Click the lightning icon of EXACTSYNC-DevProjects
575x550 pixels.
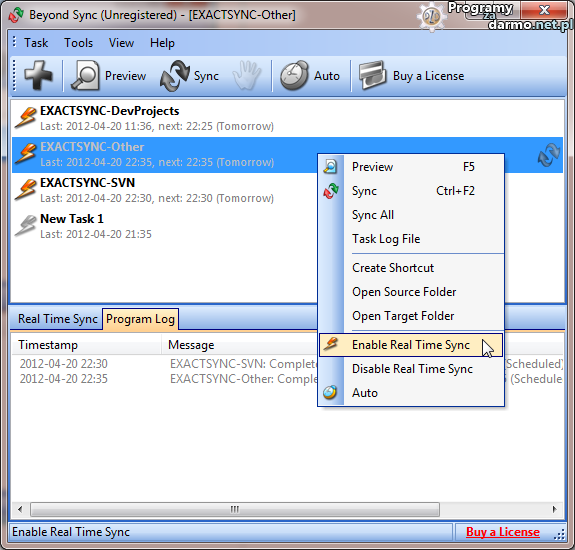[26, 117]
